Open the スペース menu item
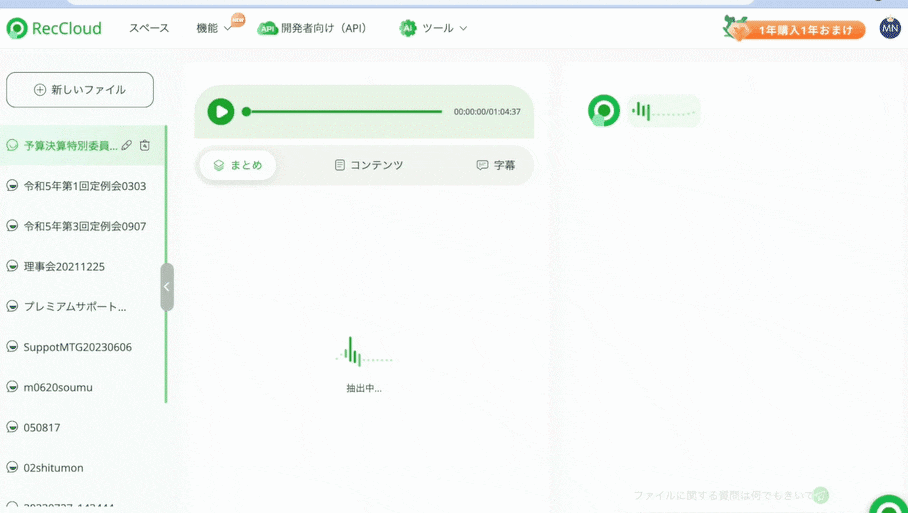This screenshot has height=513, width=908. [149, 28]
